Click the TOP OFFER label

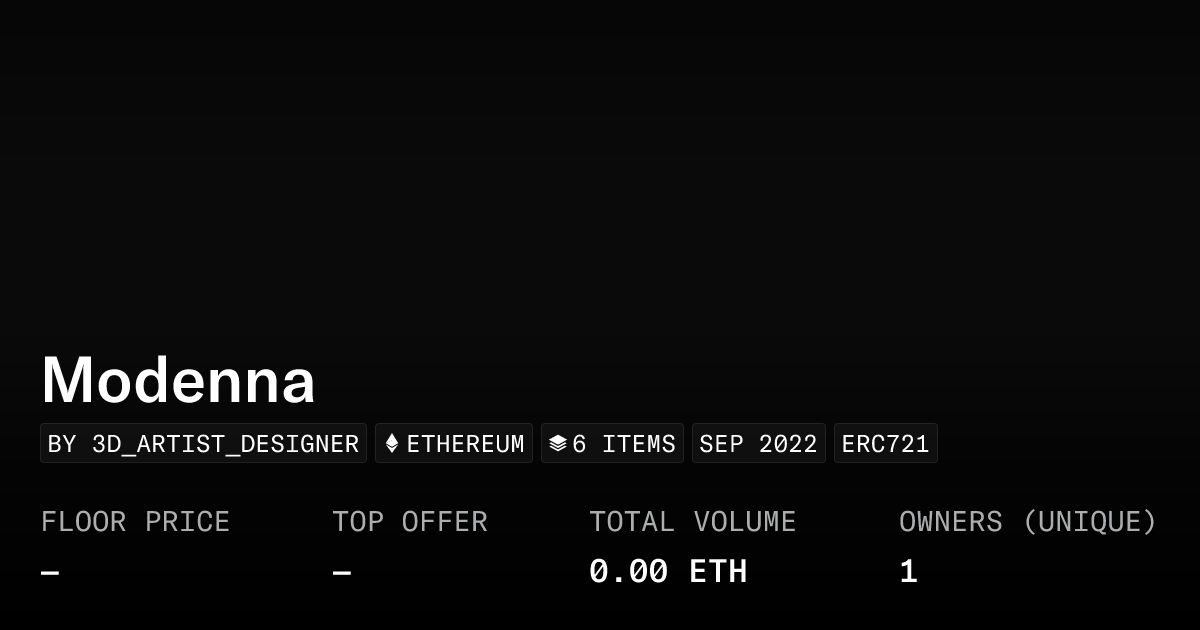(410, 522)
